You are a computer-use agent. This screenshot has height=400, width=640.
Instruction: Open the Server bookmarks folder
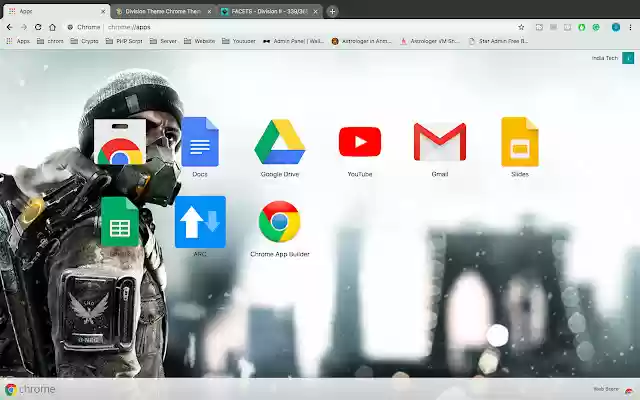point(163,41)
